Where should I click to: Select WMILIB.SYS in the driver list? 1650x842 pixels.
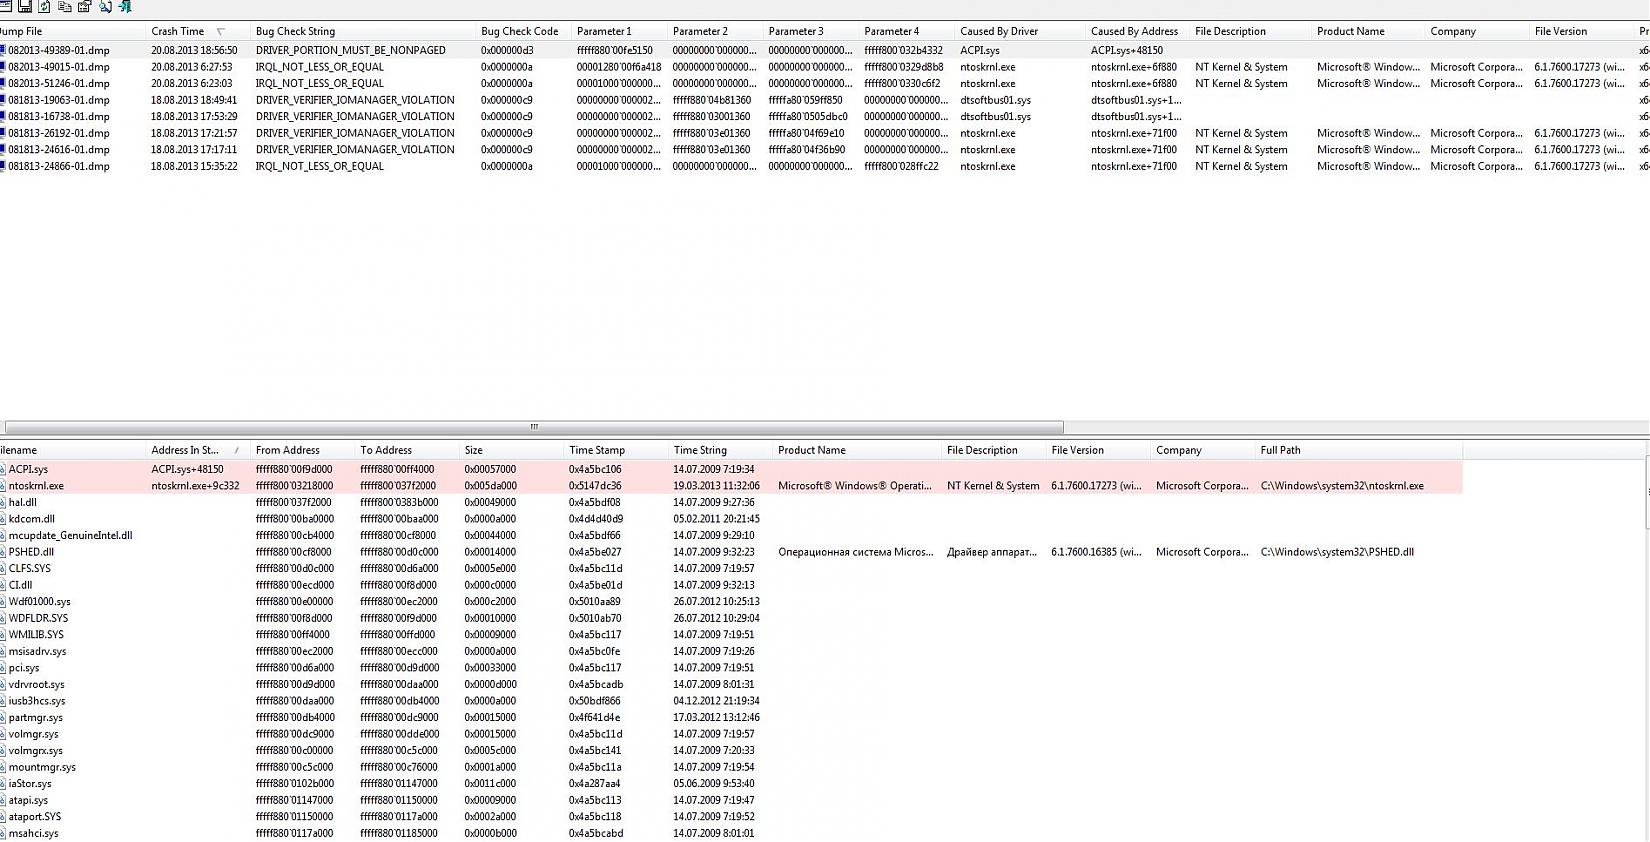(36, 635)
